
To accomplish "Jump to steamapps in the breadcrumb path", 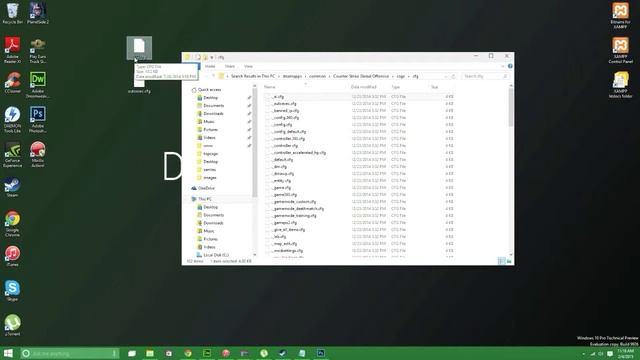I will pos(292,76).
